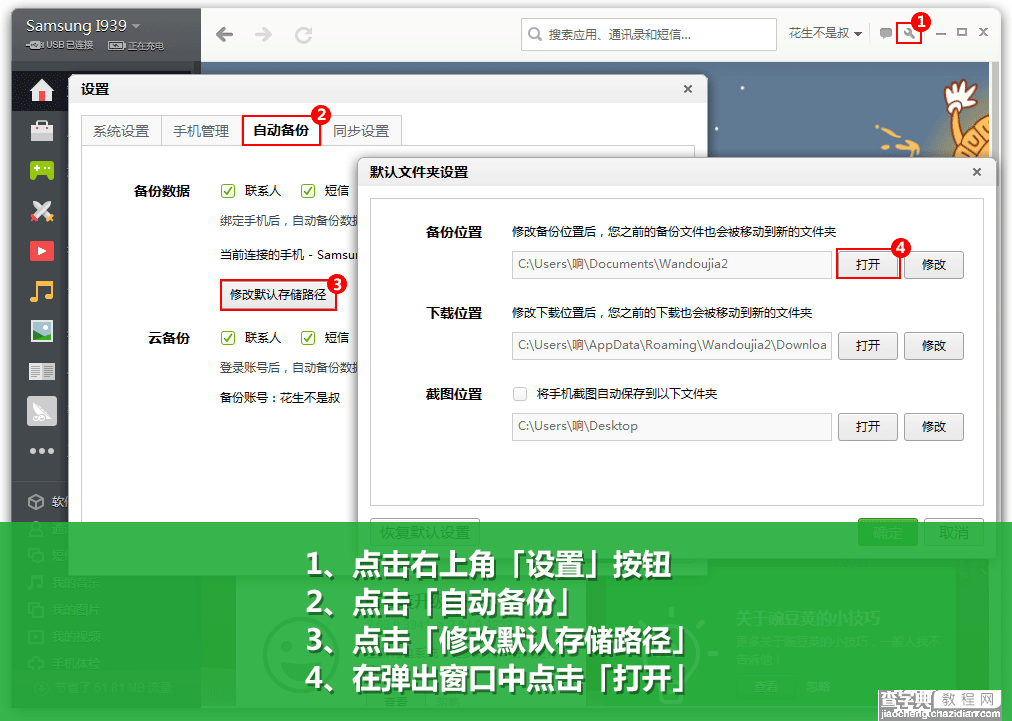
Task: Toggle 联系人 checkbox under 备份数据
Action: point(227,190)
